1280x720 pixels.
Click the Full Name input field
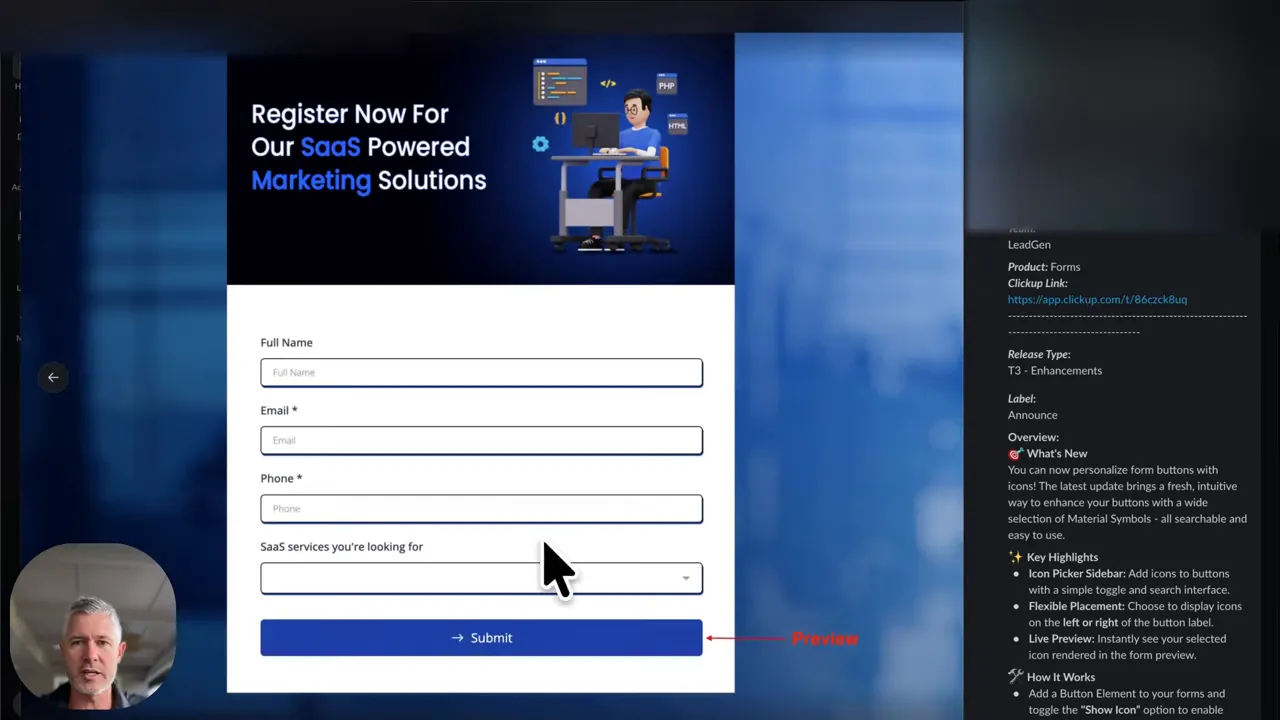click(x=481, y=372)
